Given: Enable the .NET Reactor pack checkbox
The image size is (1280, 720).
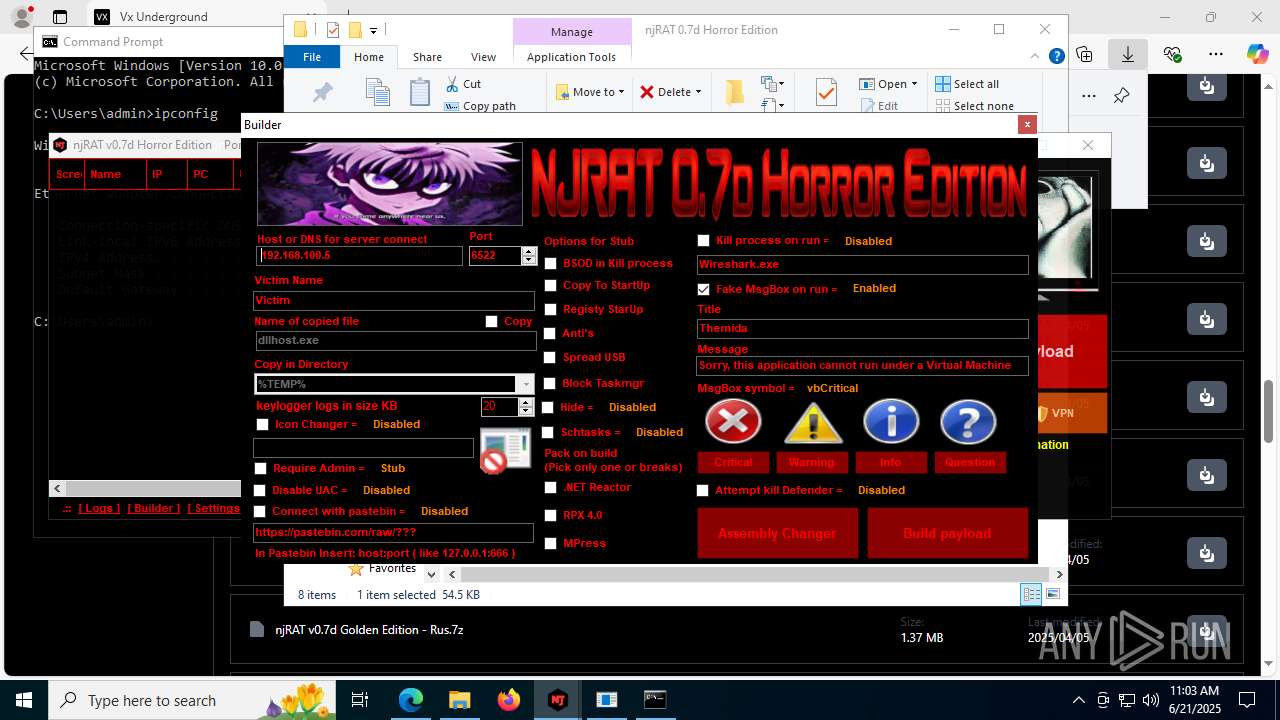Looking at the screenshot, I should (551, 487).
